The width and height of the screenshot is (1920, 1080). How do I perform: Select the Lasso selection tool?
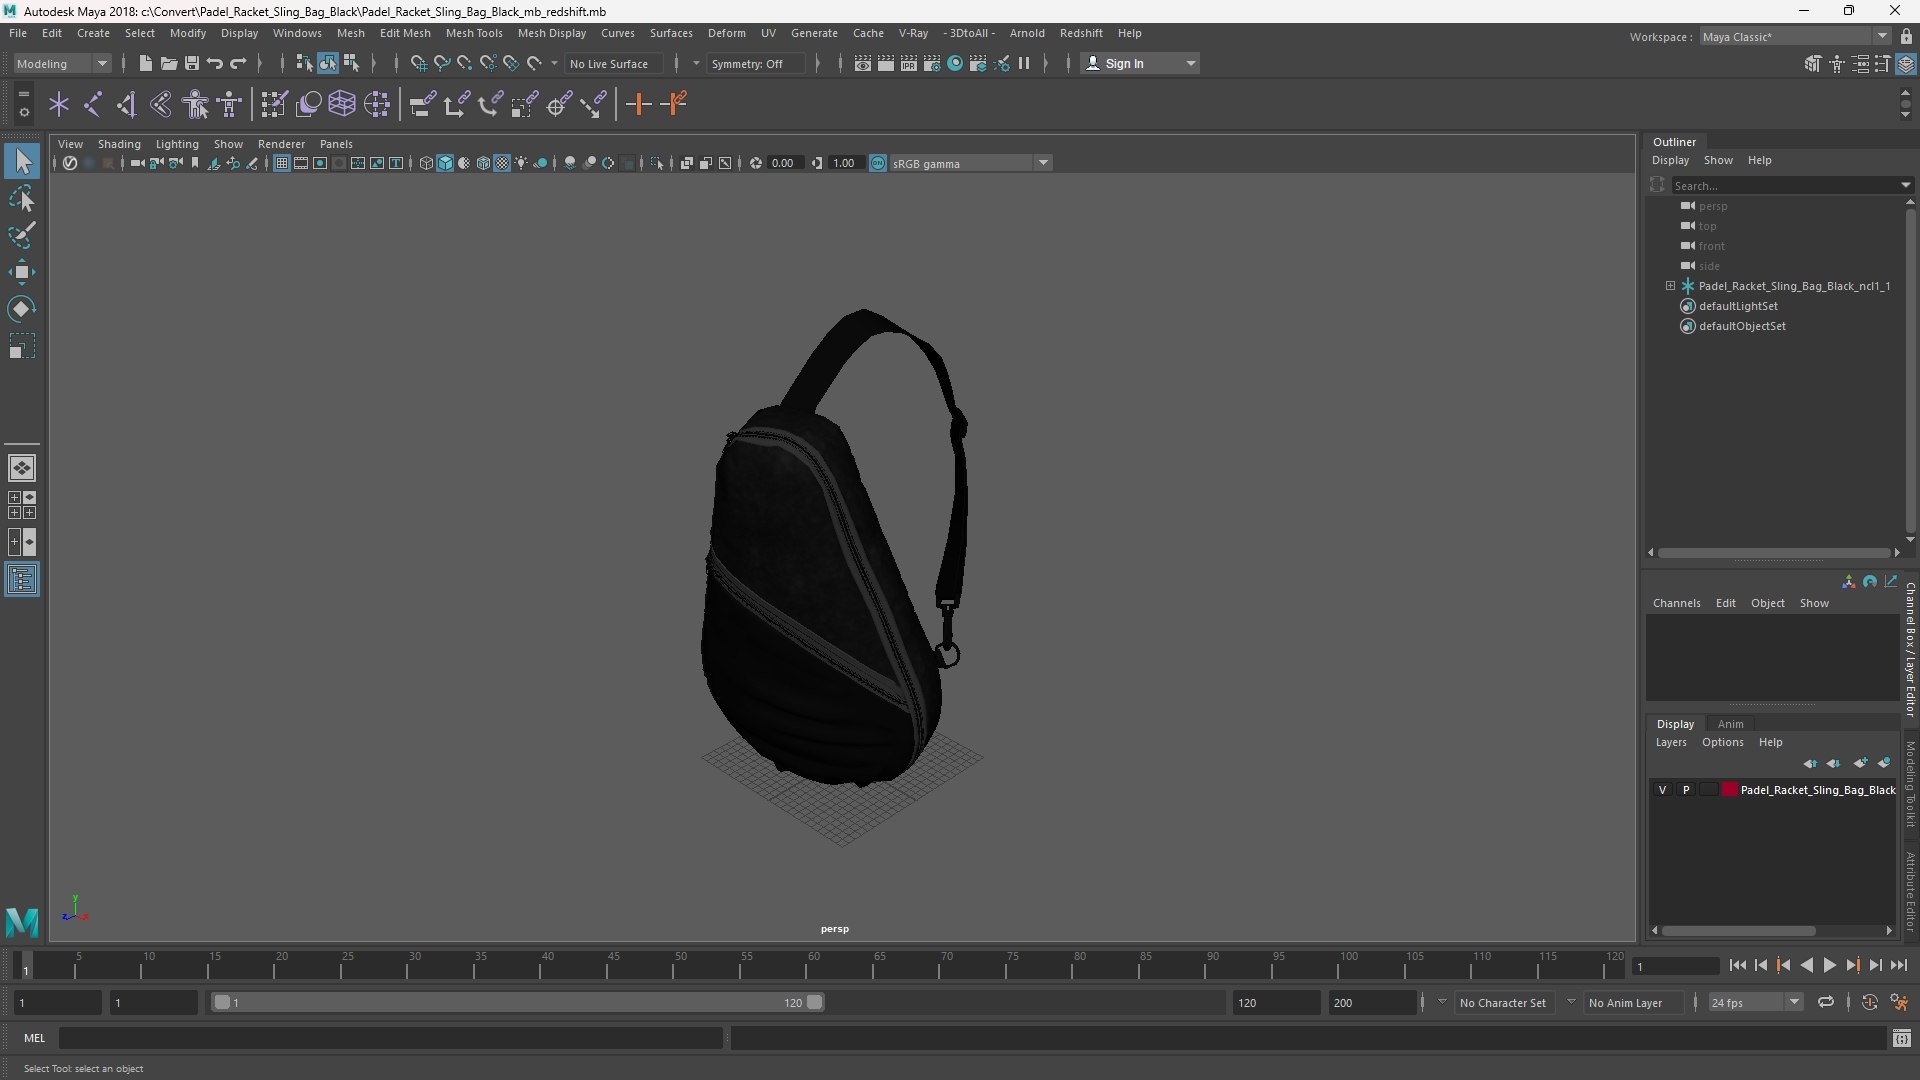(22, 199)
